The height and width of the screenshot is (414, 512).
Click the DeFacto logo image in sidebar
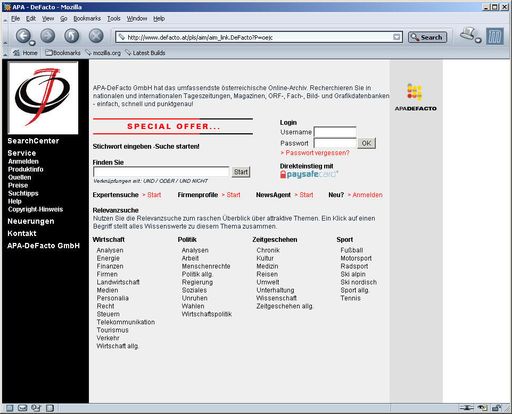[x=43, y=98]
